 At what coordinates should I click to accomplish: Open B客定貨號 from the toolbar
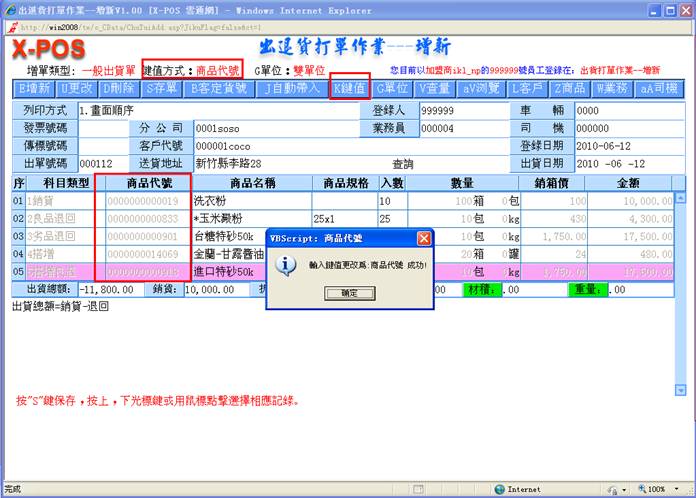coord(219,88)
